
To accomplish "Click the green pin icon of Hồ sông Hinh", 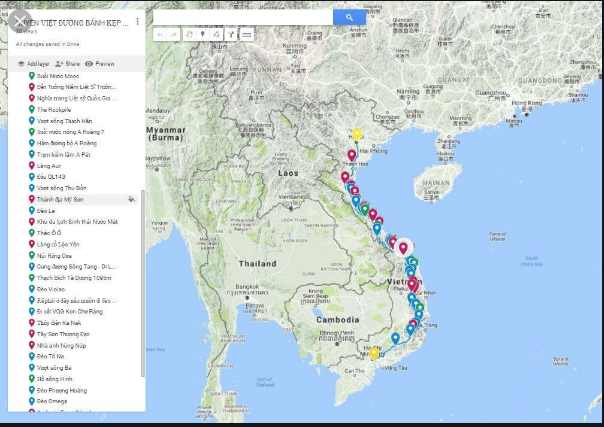I will pyautogui.click(x=32, y=379).
